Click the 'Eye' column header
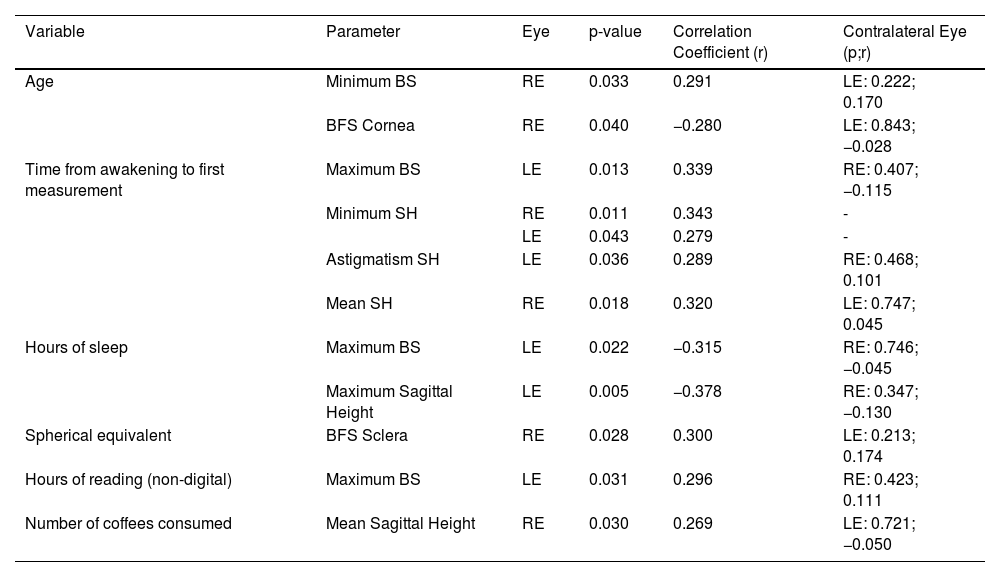 pyautogui.click(x=535, y=31)
